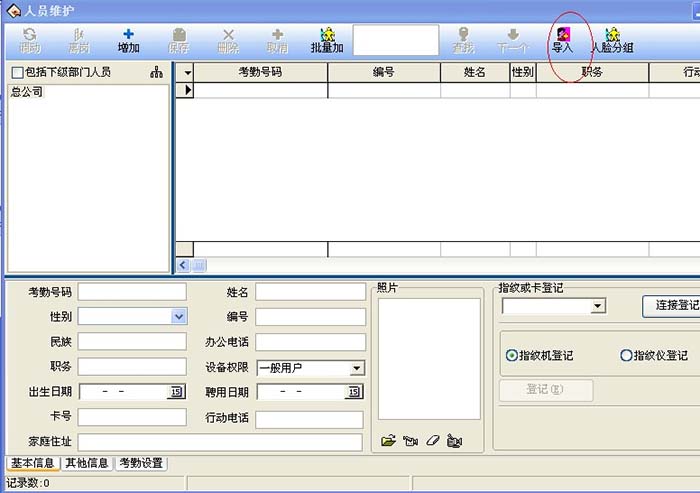Click the 查找 search toolbar icon
The height and width of the screenshot is (493, 700).
tap(463, 41)
